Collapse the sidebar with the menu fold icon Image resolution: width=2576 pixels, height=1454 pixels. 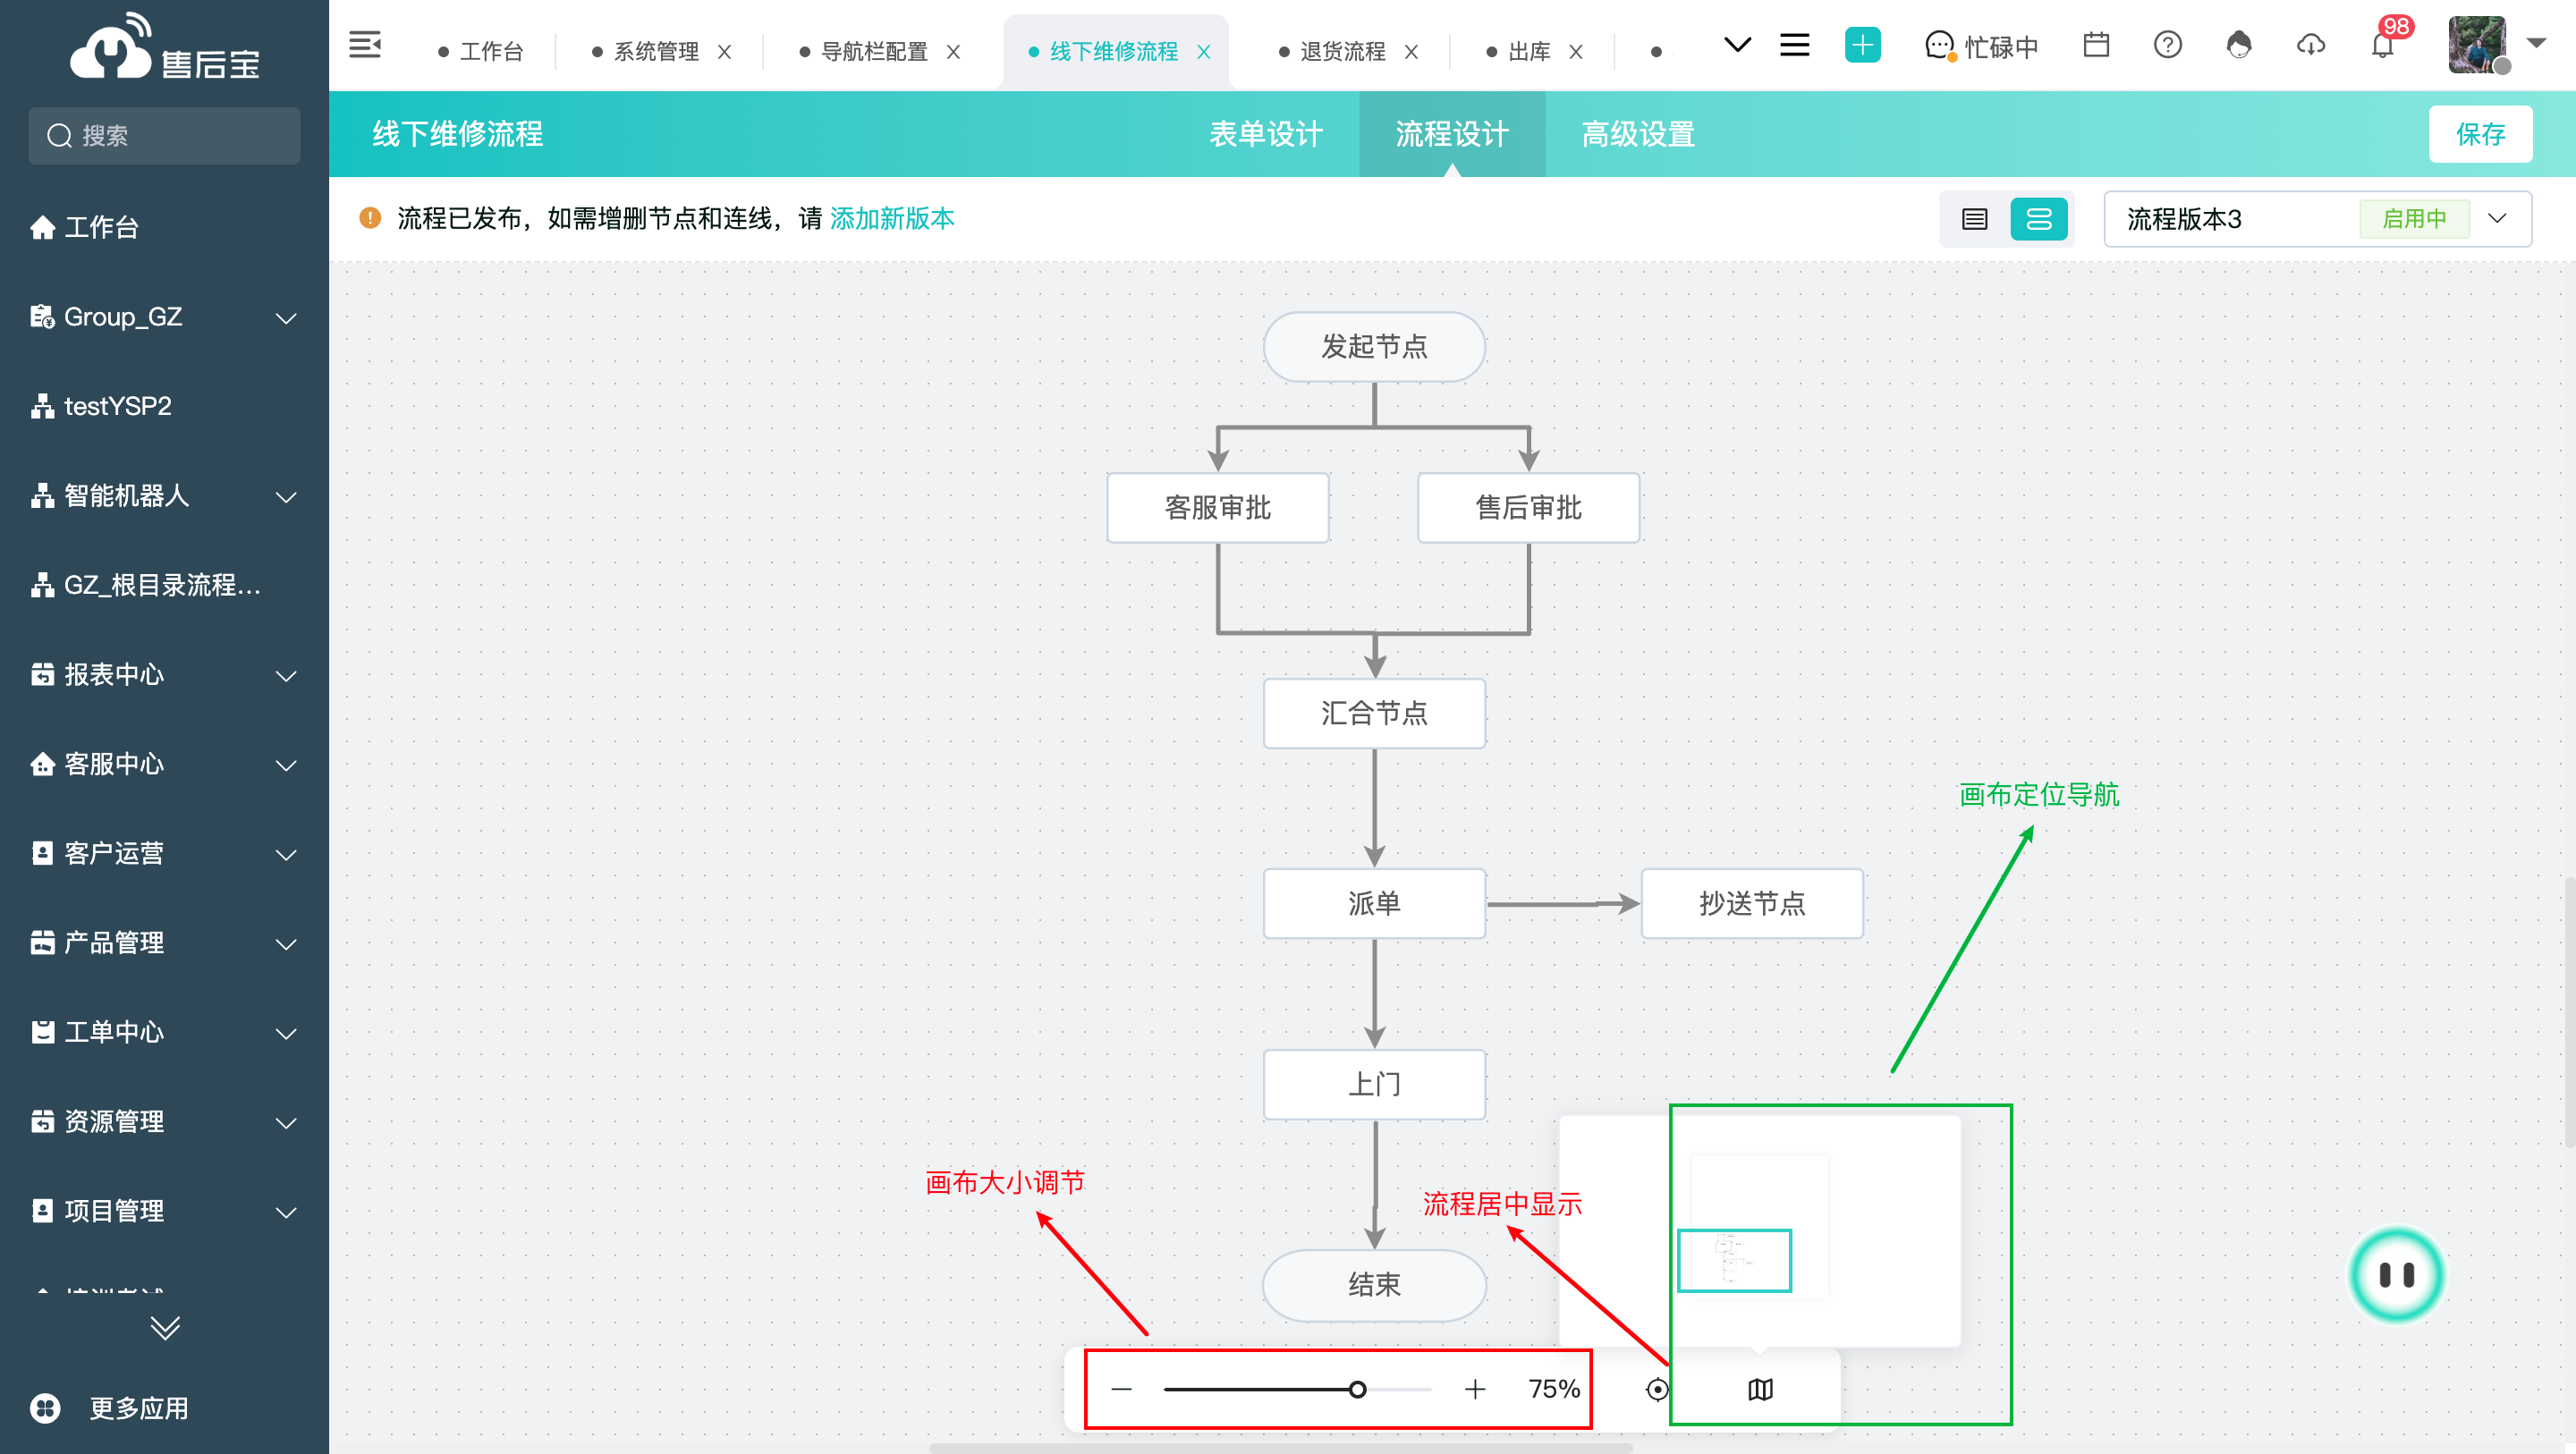pyautogui.click(x=365, y=46)
